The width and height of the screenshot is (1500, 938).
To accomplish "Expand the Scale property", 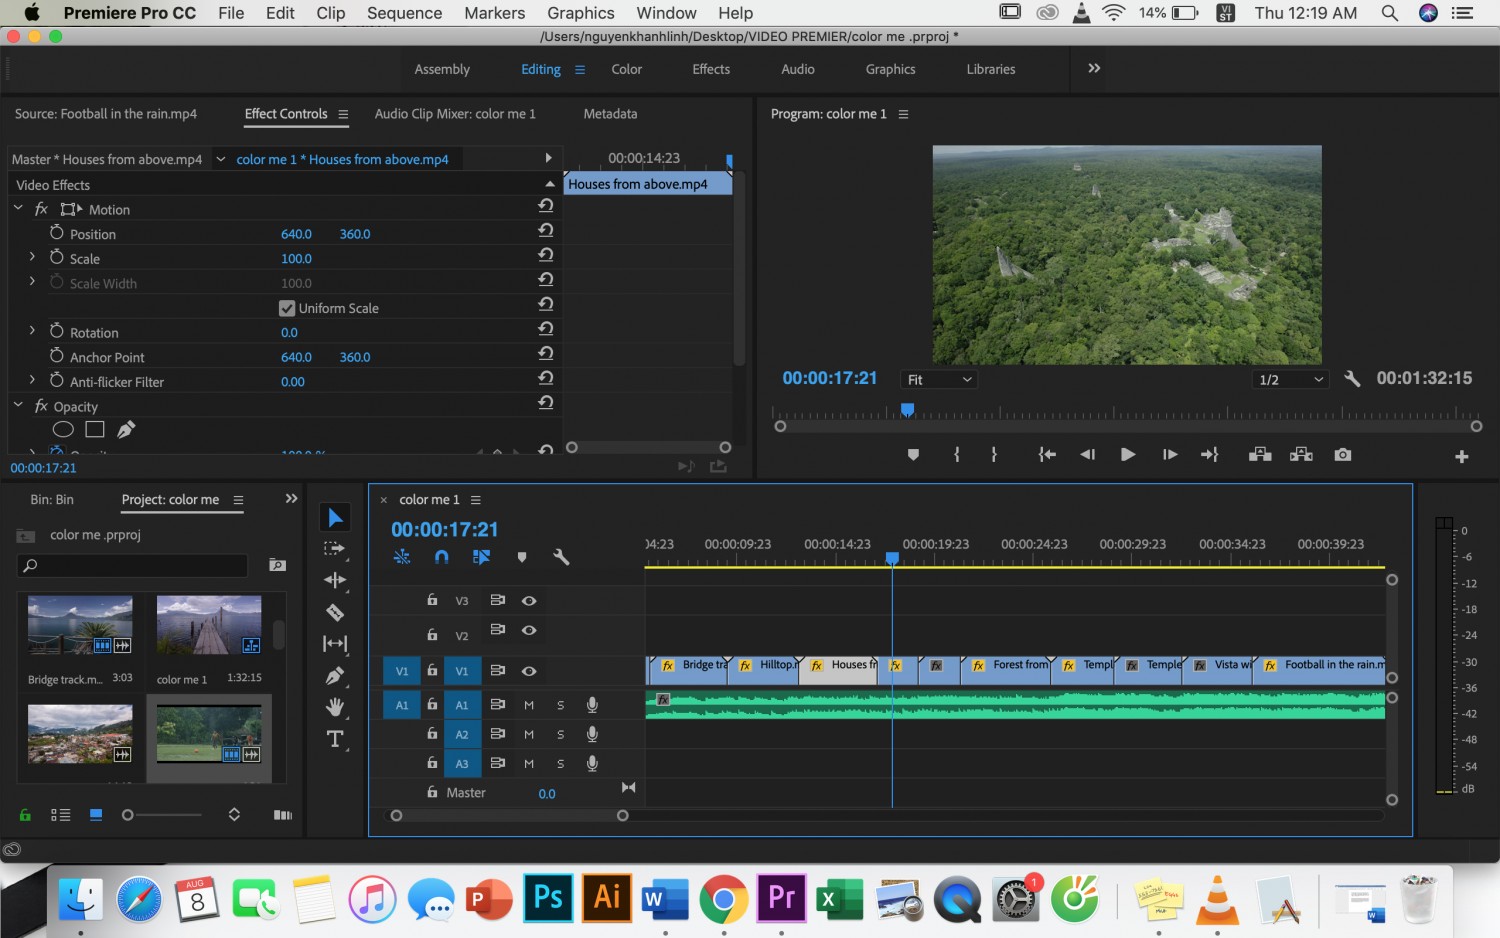I will [32, 257].
